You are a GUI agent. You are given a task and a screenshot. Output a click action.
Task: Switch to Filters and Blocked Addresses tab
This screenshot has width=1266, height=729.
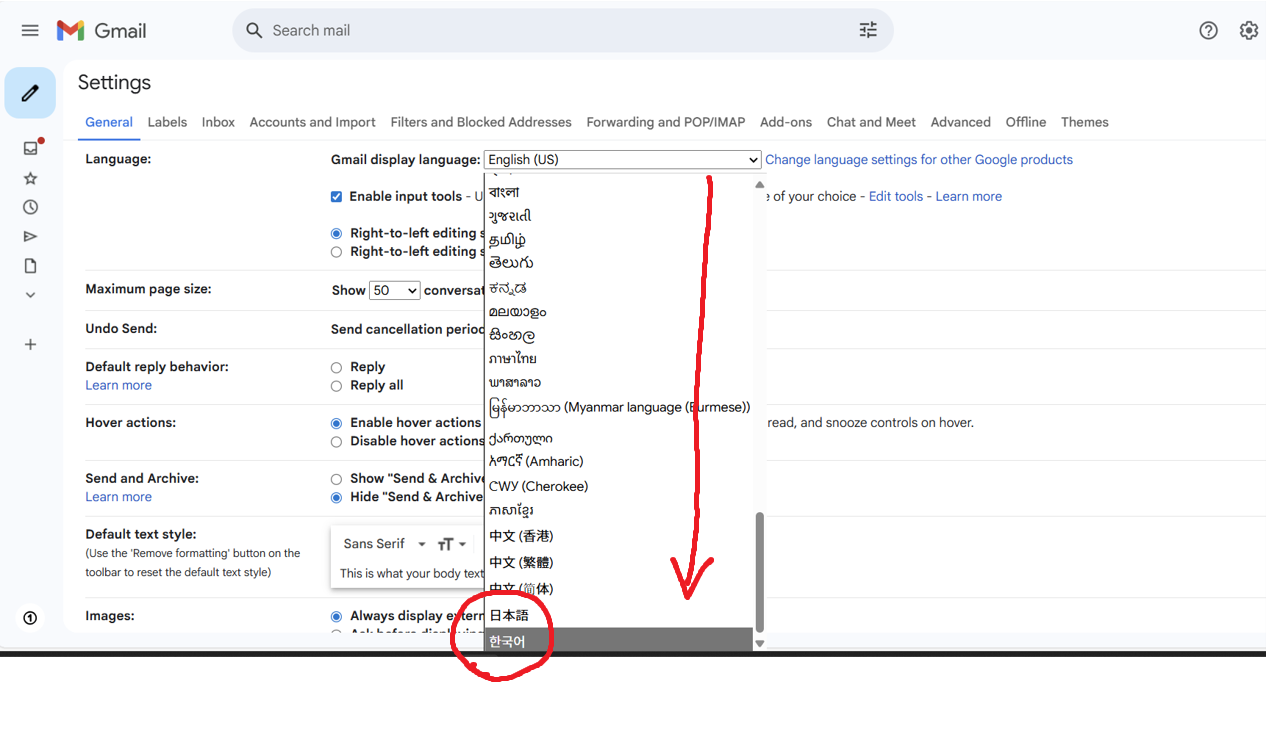(x=481, y=122)
